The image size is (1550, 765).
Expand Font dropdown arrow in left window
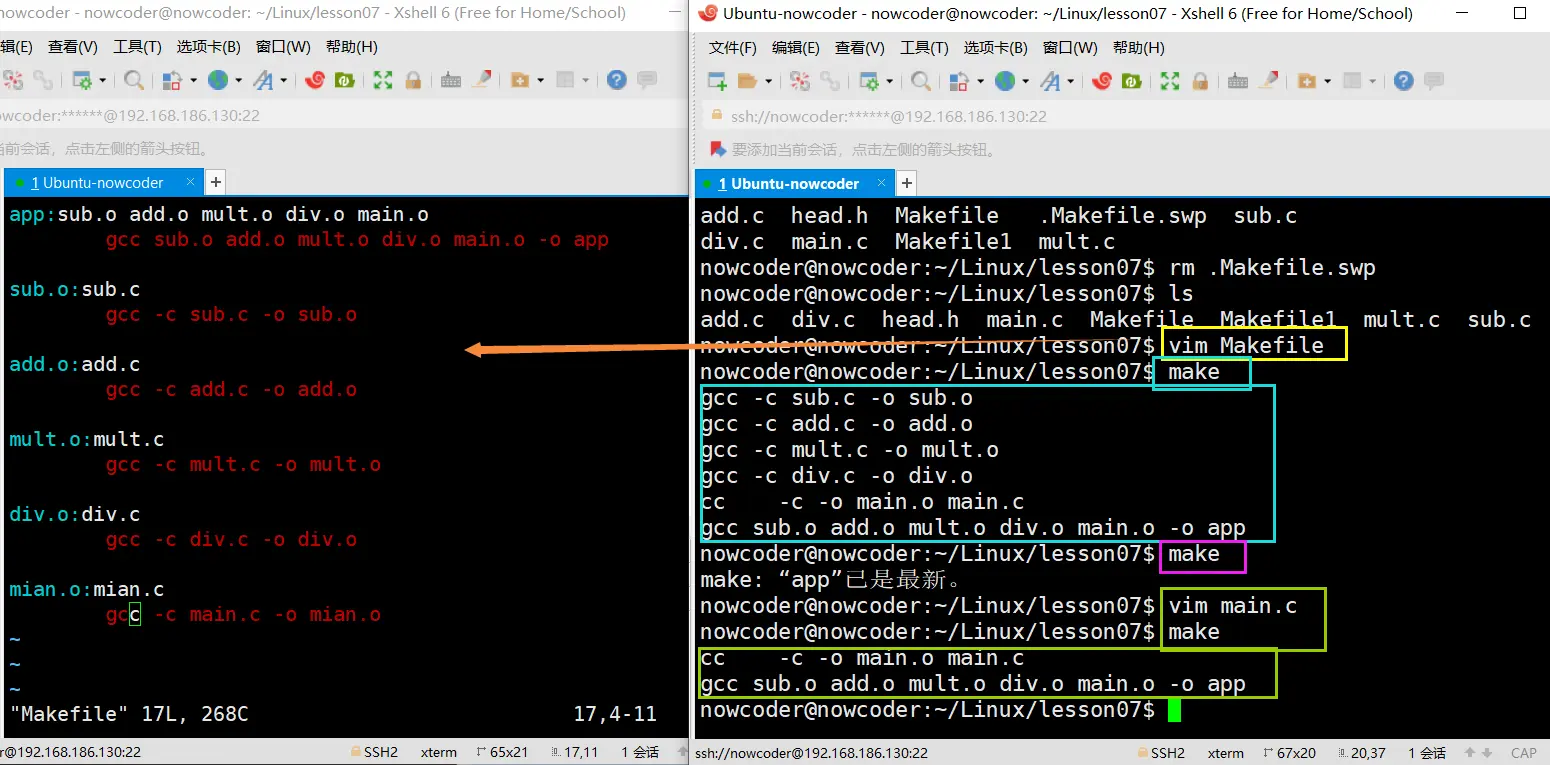click(x=283, y=81)
